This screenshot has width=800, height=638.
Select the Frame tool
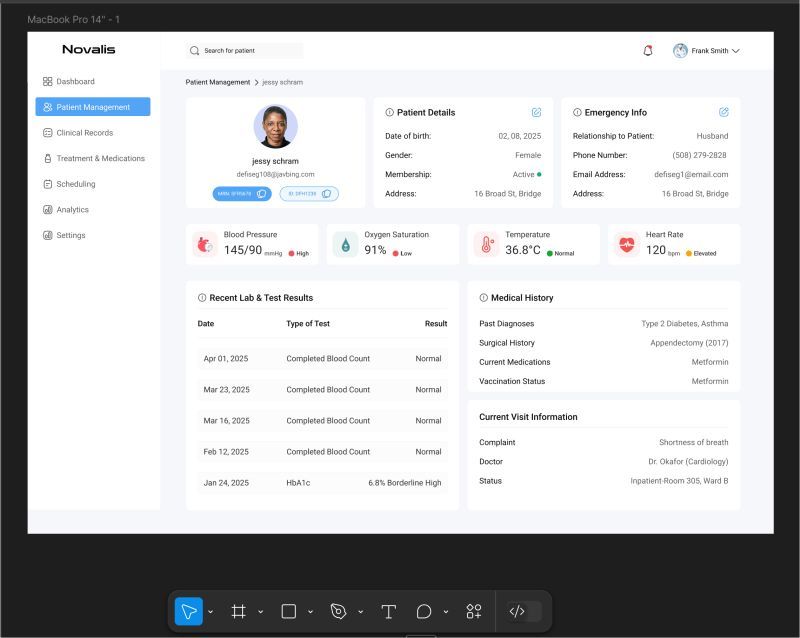pyautogui.click(x=238, y=611)
